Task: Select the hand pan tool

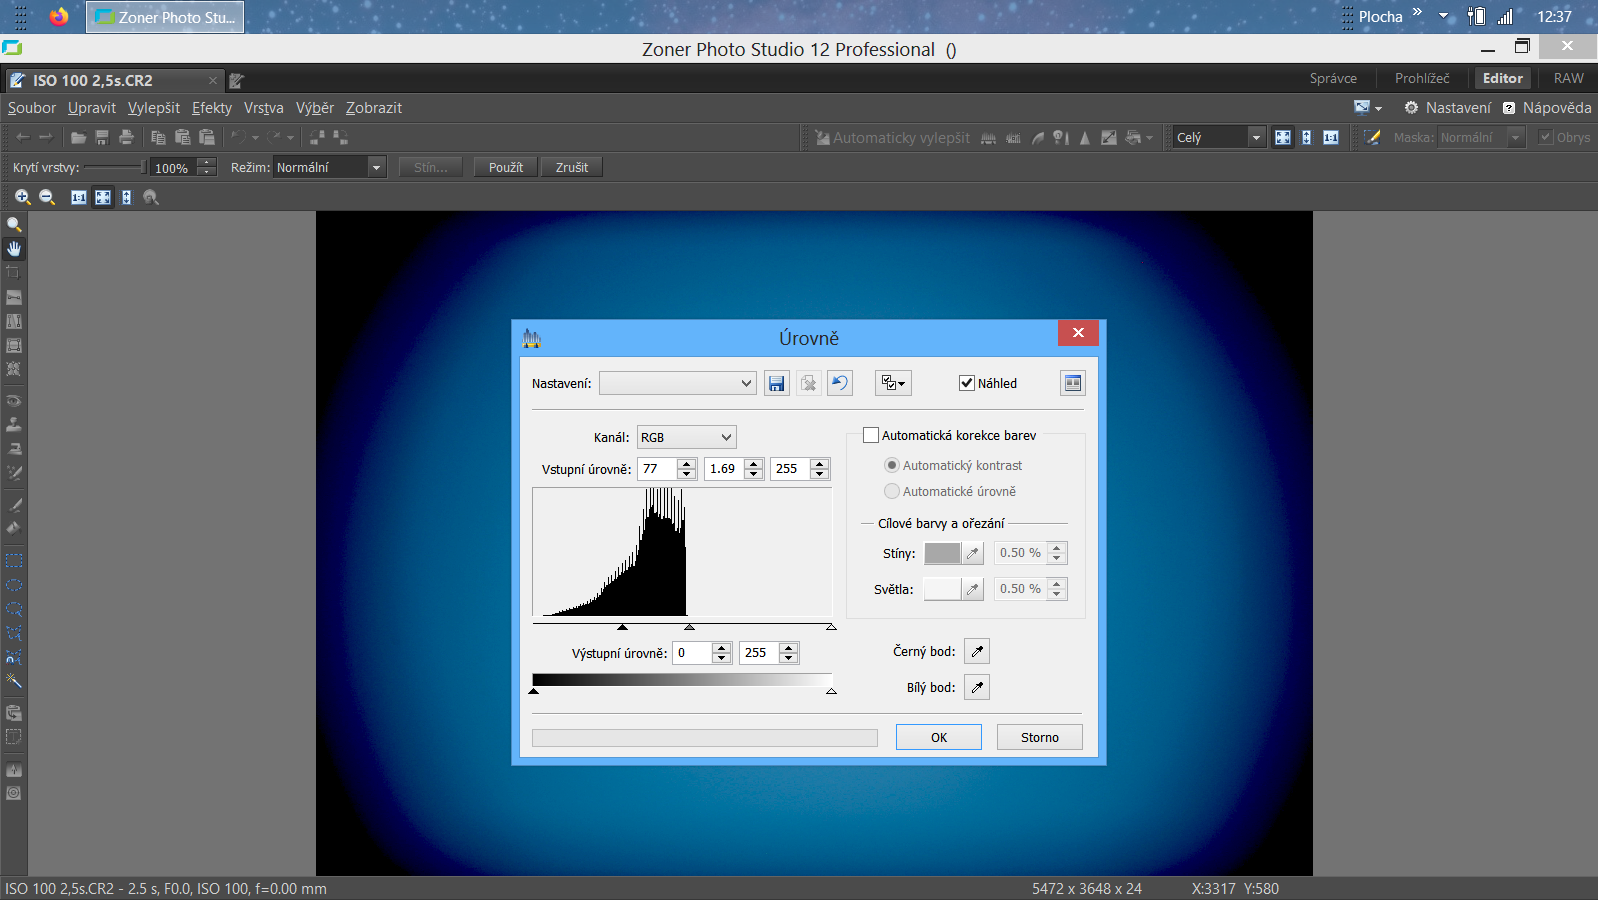Action: pyautogui.click(x=14, y=249)
